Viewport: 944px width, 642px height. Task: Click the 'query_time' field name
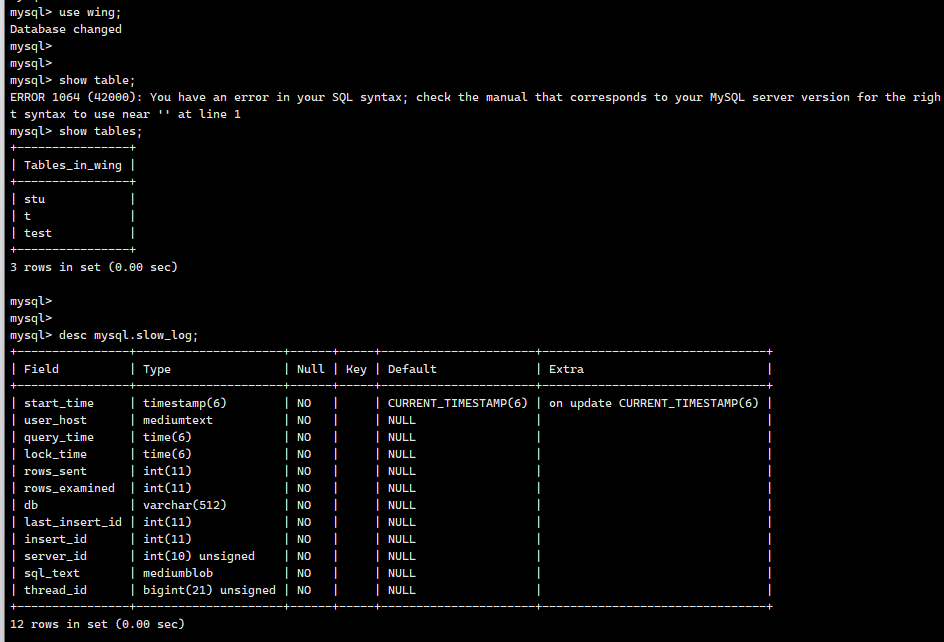click(x=59, y=437)
